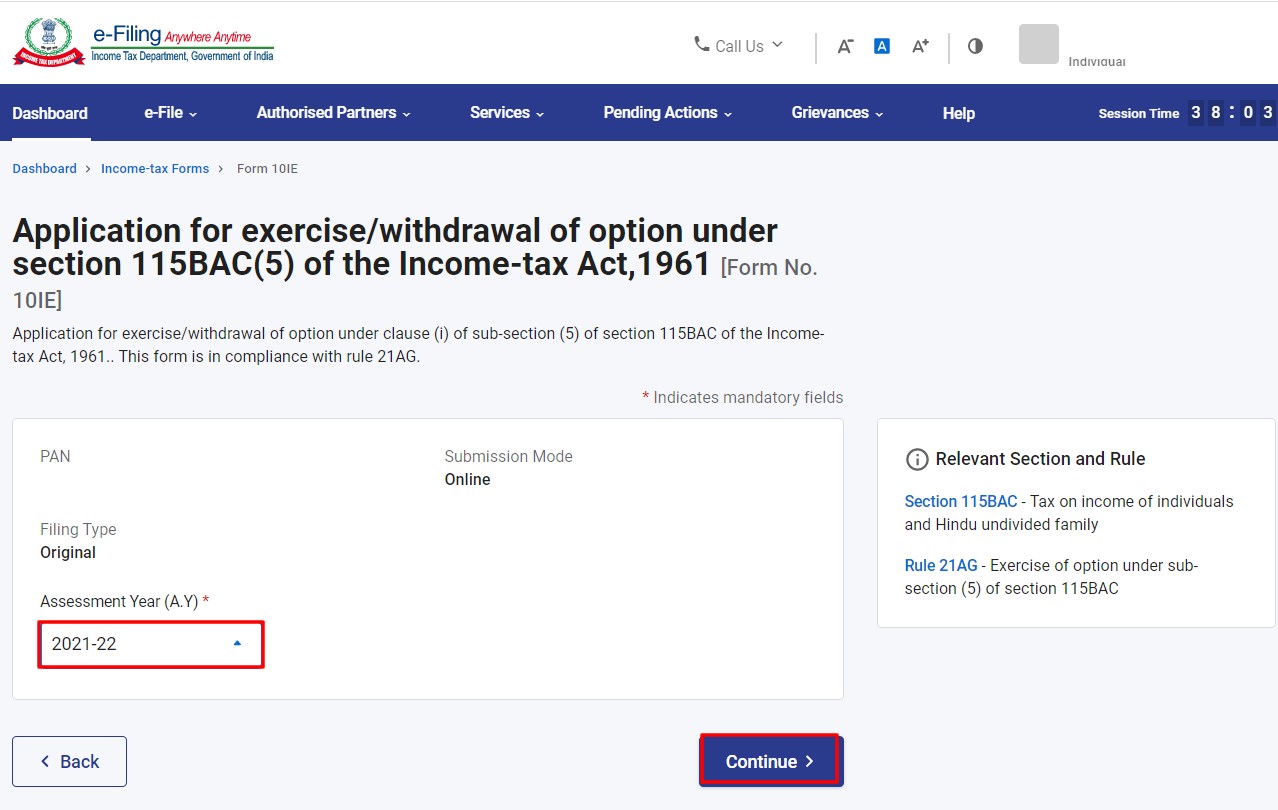Expand the Authorised Partners menu

pyautogui.click(x=334, y=113)
